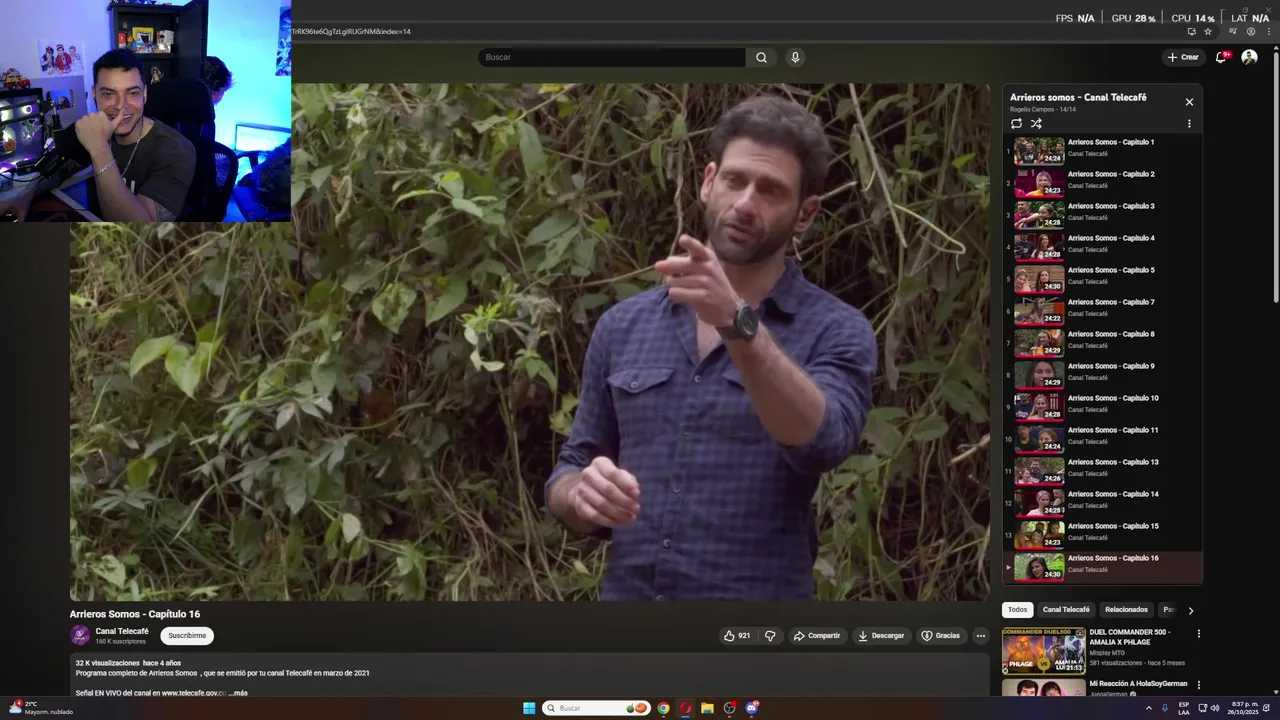Like the video with 921 likes

[737, 635]
